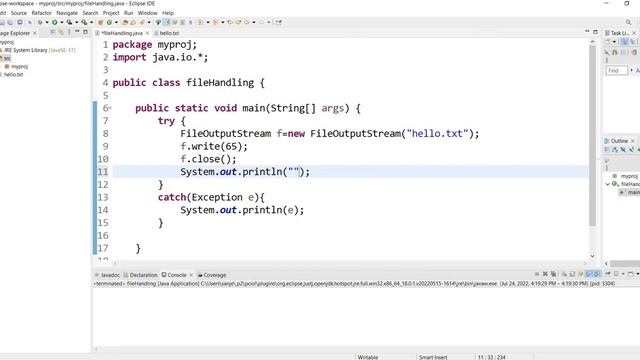This screenshot has height=360, width=640.
Task: Close the Task List view
Action: [634, 33]
